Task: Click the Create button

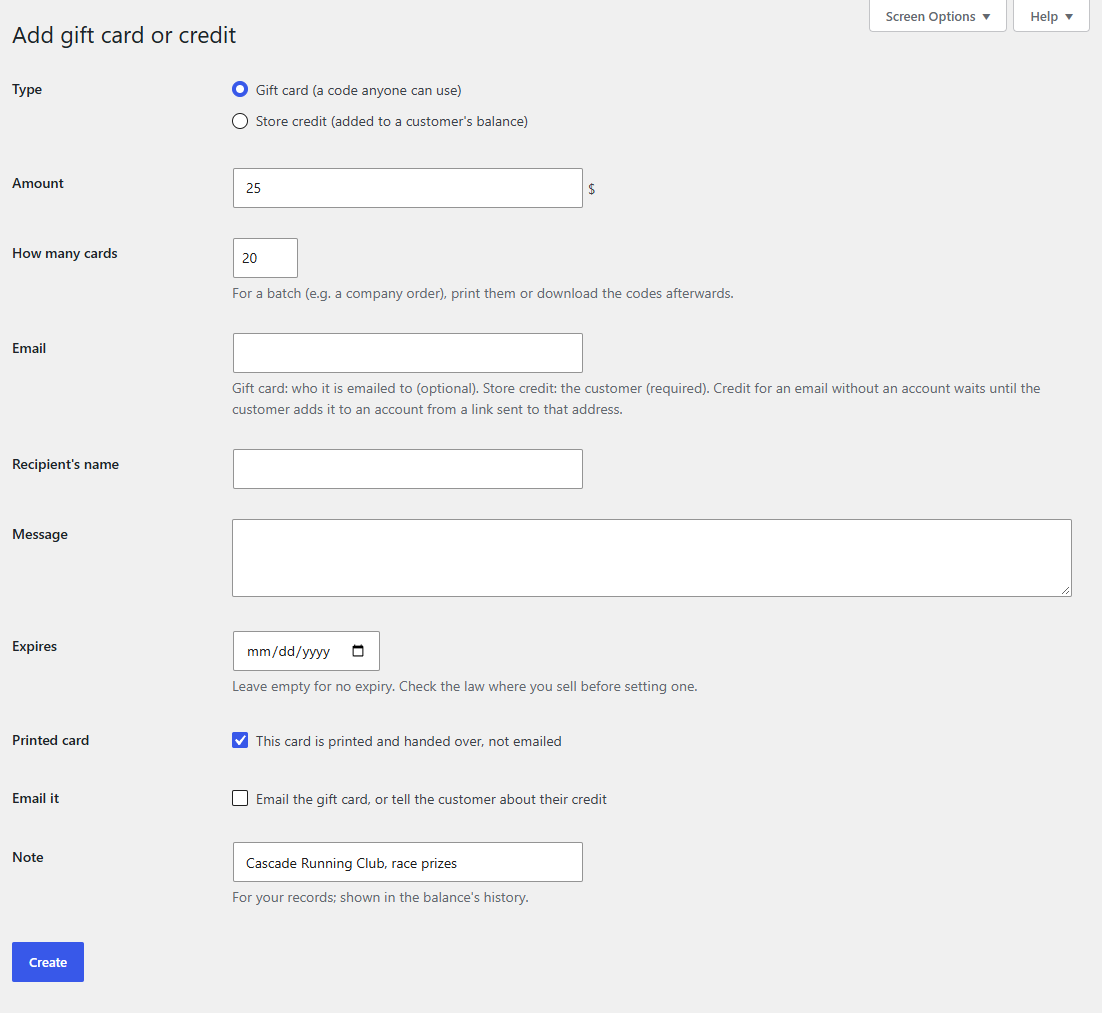Action: point(48,962)
